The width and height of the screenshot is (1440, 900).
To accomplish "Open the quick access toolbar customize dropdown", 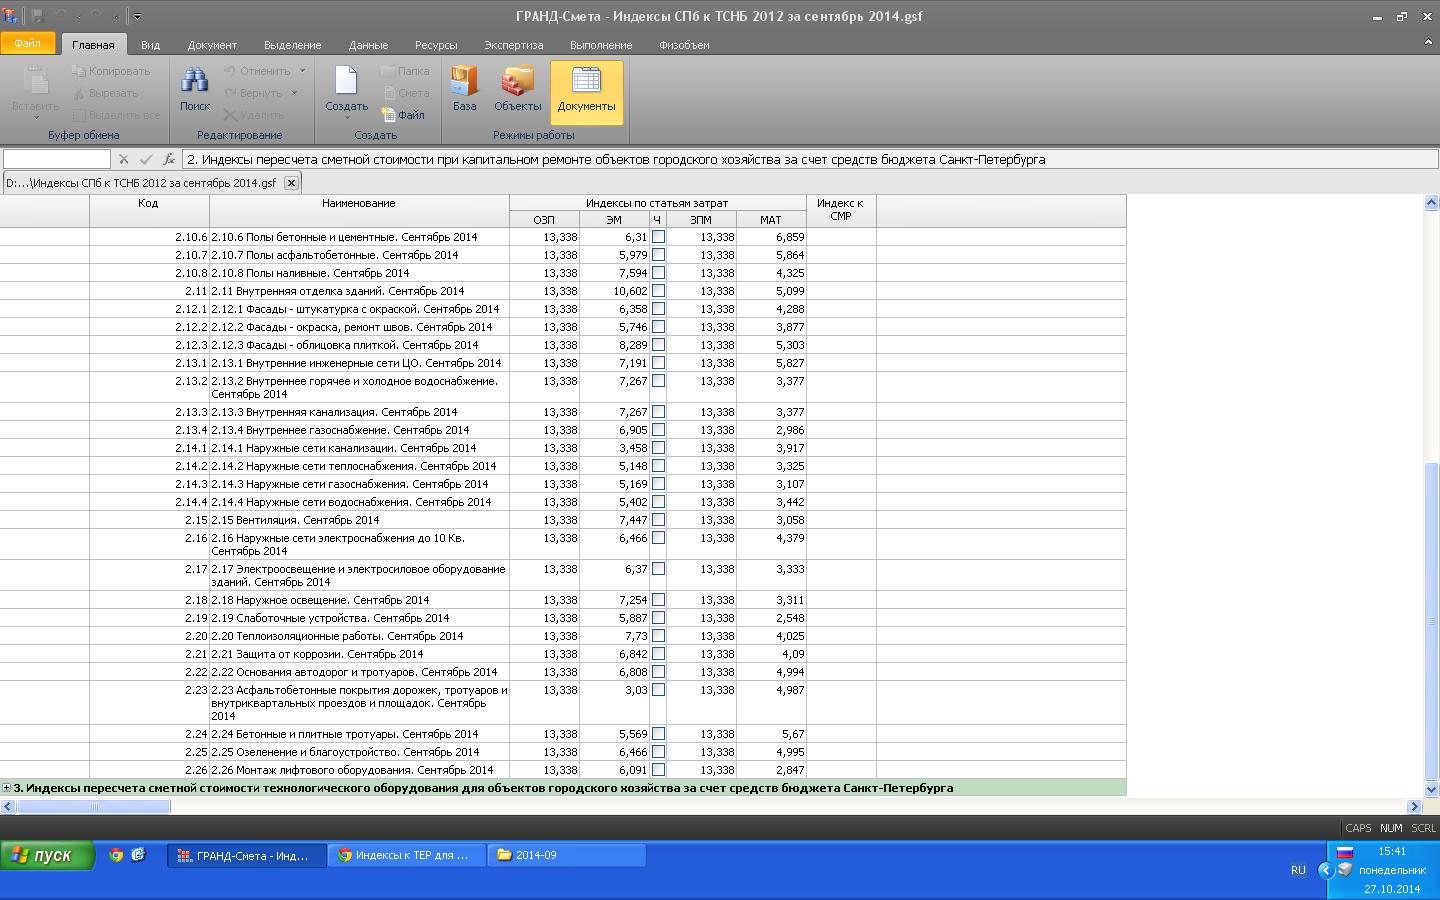I will click(x=137, y=16).
